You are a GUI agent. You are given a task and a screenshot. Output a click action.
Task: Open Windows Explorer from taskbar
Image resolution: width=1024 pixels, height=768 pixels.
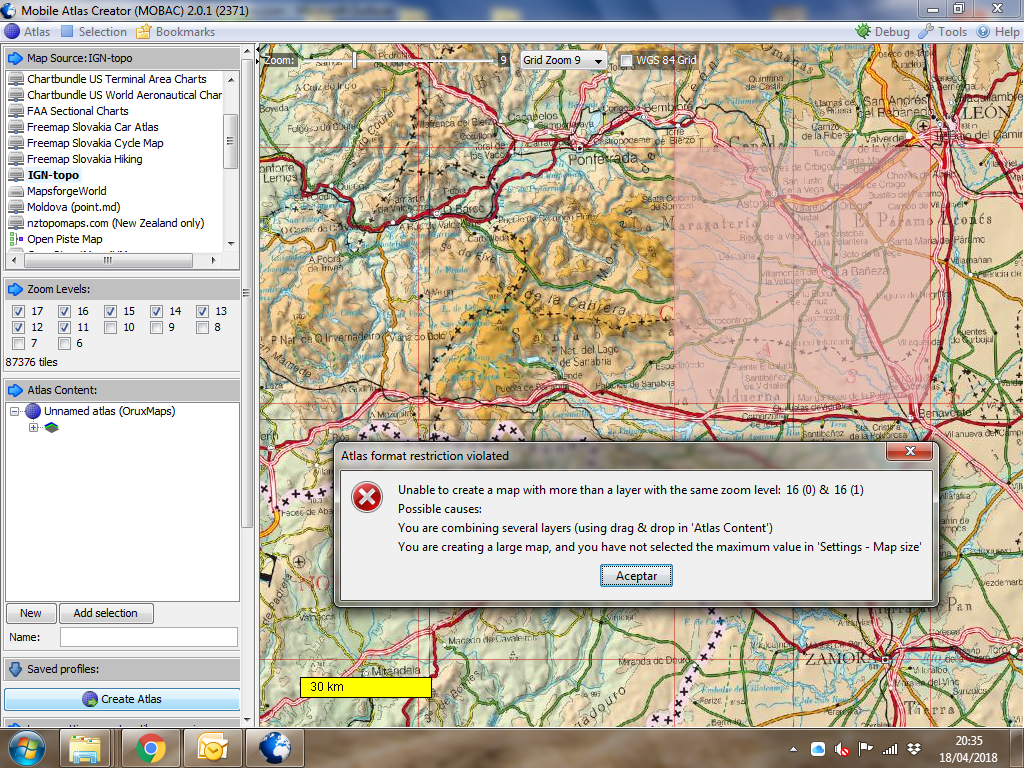(86, 748)
